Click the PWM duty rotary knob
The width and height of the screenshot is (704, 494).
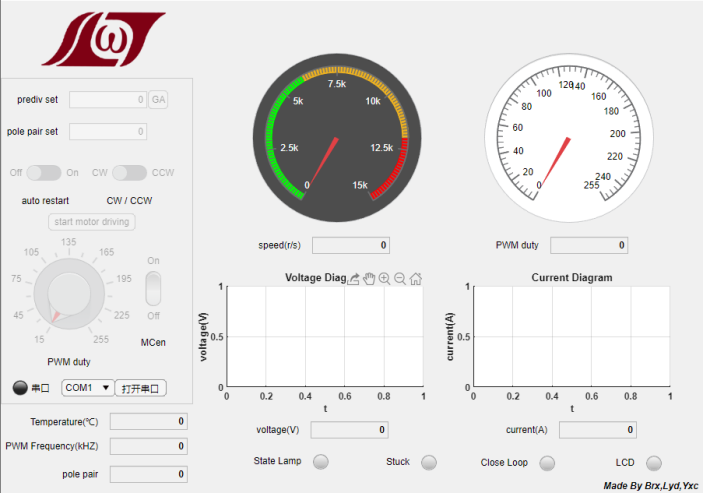[x=69, y=294]
